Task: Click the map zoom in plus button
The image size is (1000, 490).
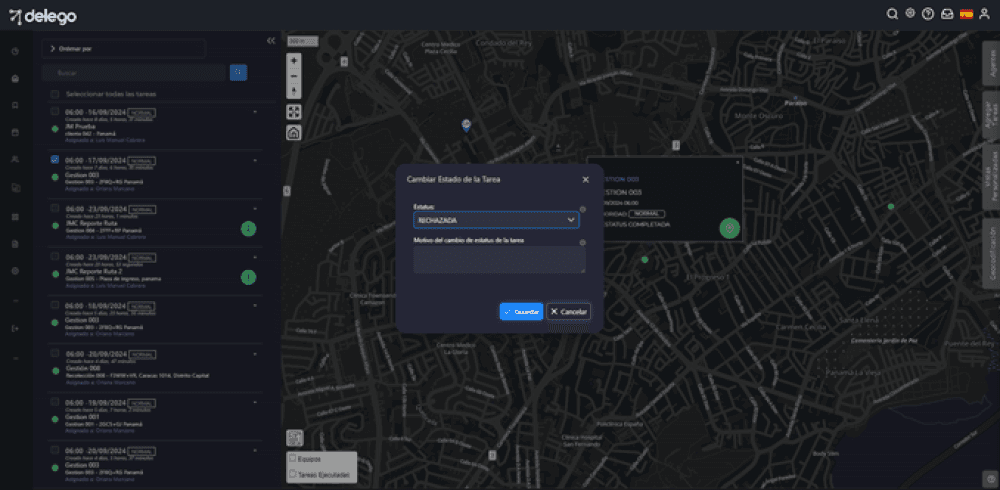Action: coord(294,60)
